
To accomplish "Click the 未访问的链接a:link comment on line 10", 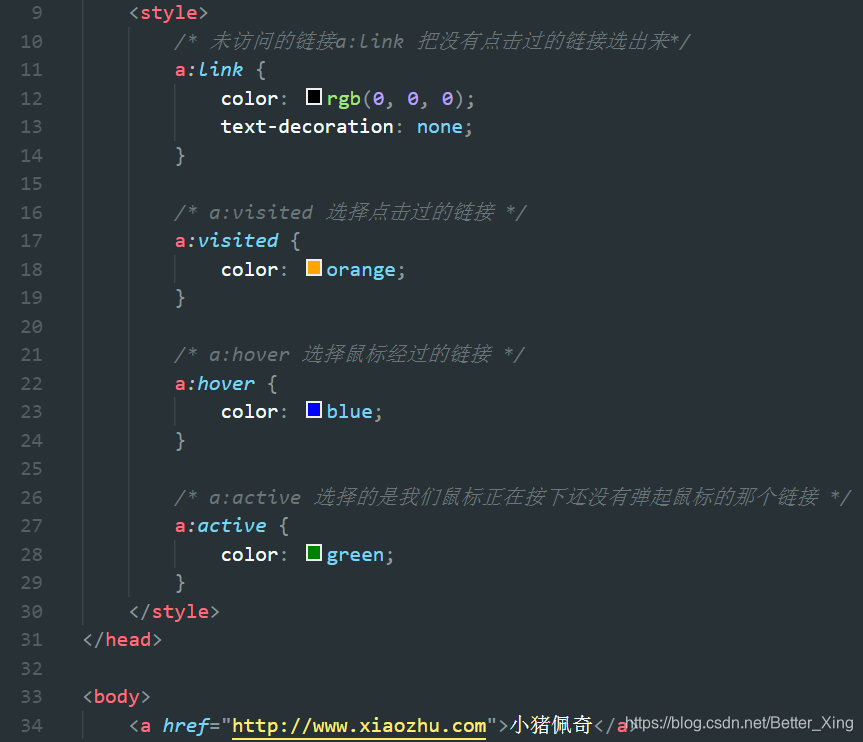I will (x=432, y=41).
